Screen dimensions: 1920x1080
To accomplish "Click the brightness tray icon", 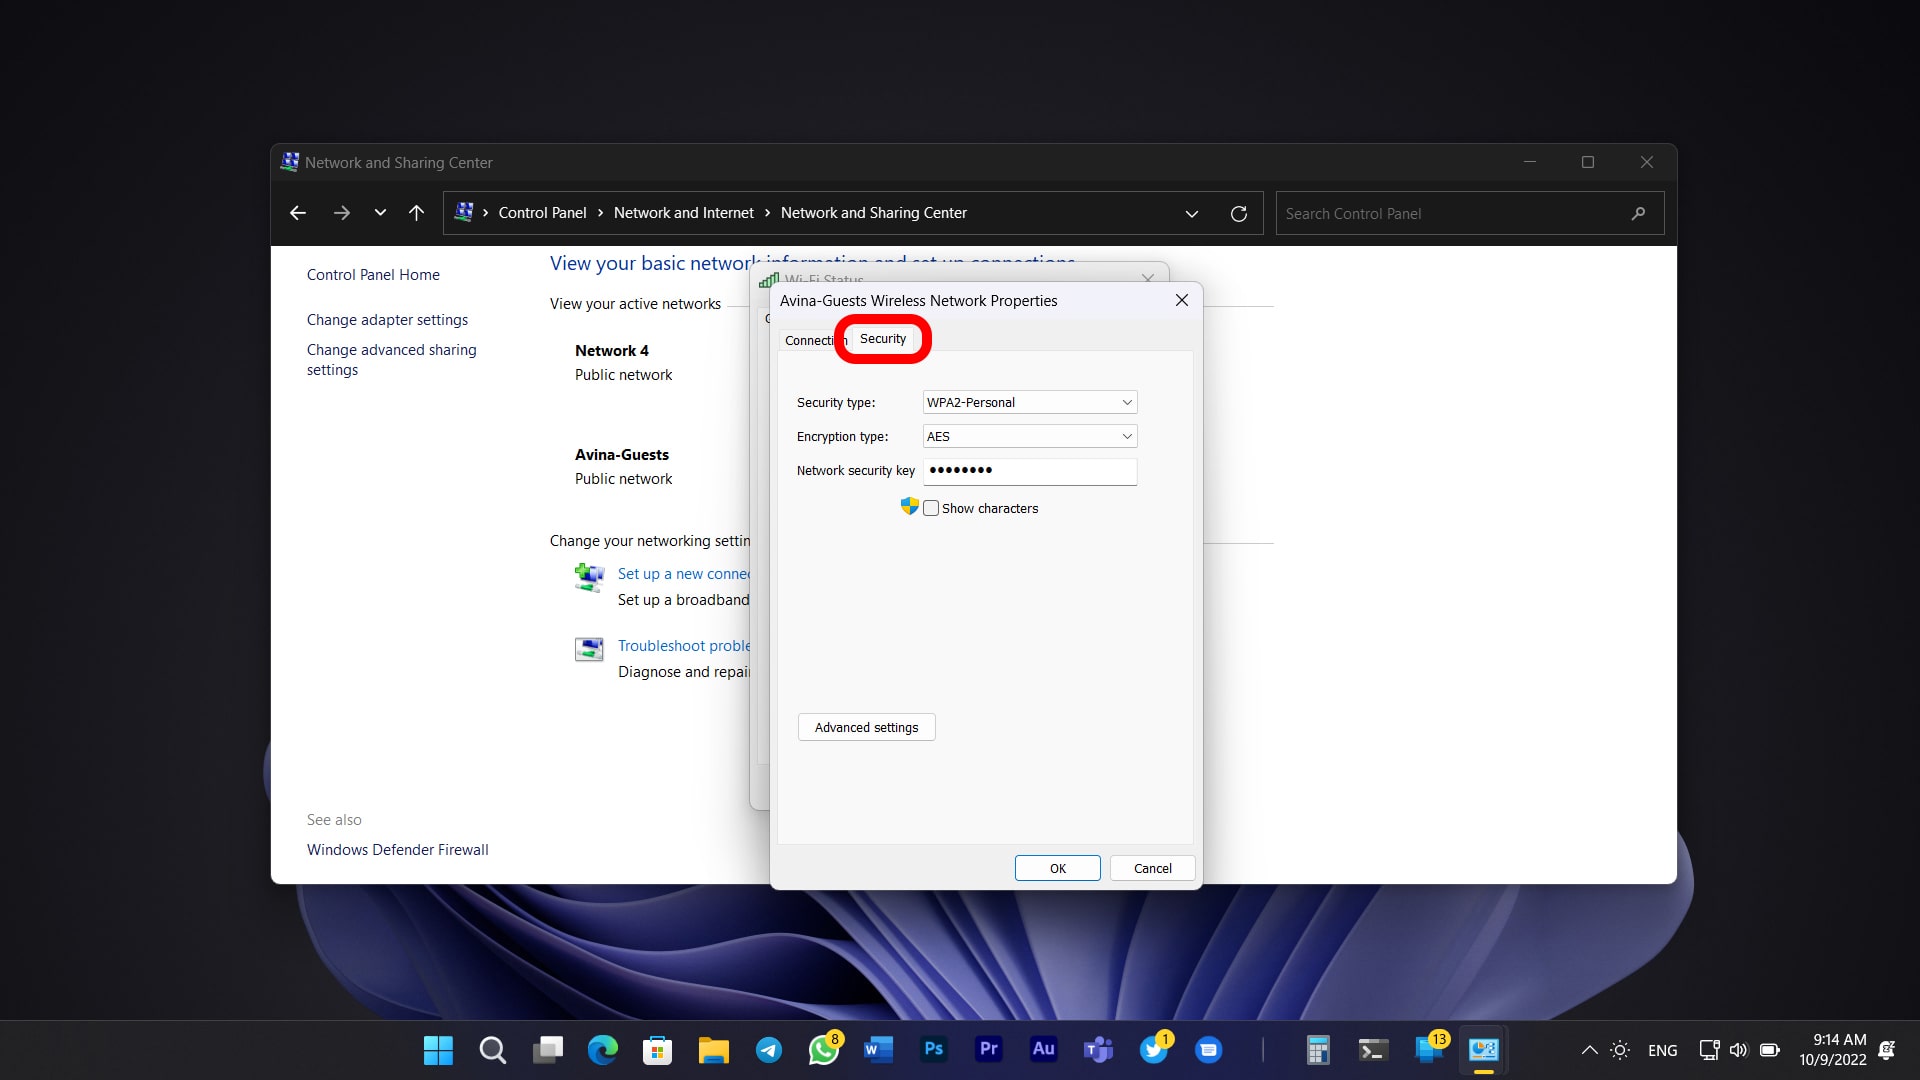I will (1620, 1050).
